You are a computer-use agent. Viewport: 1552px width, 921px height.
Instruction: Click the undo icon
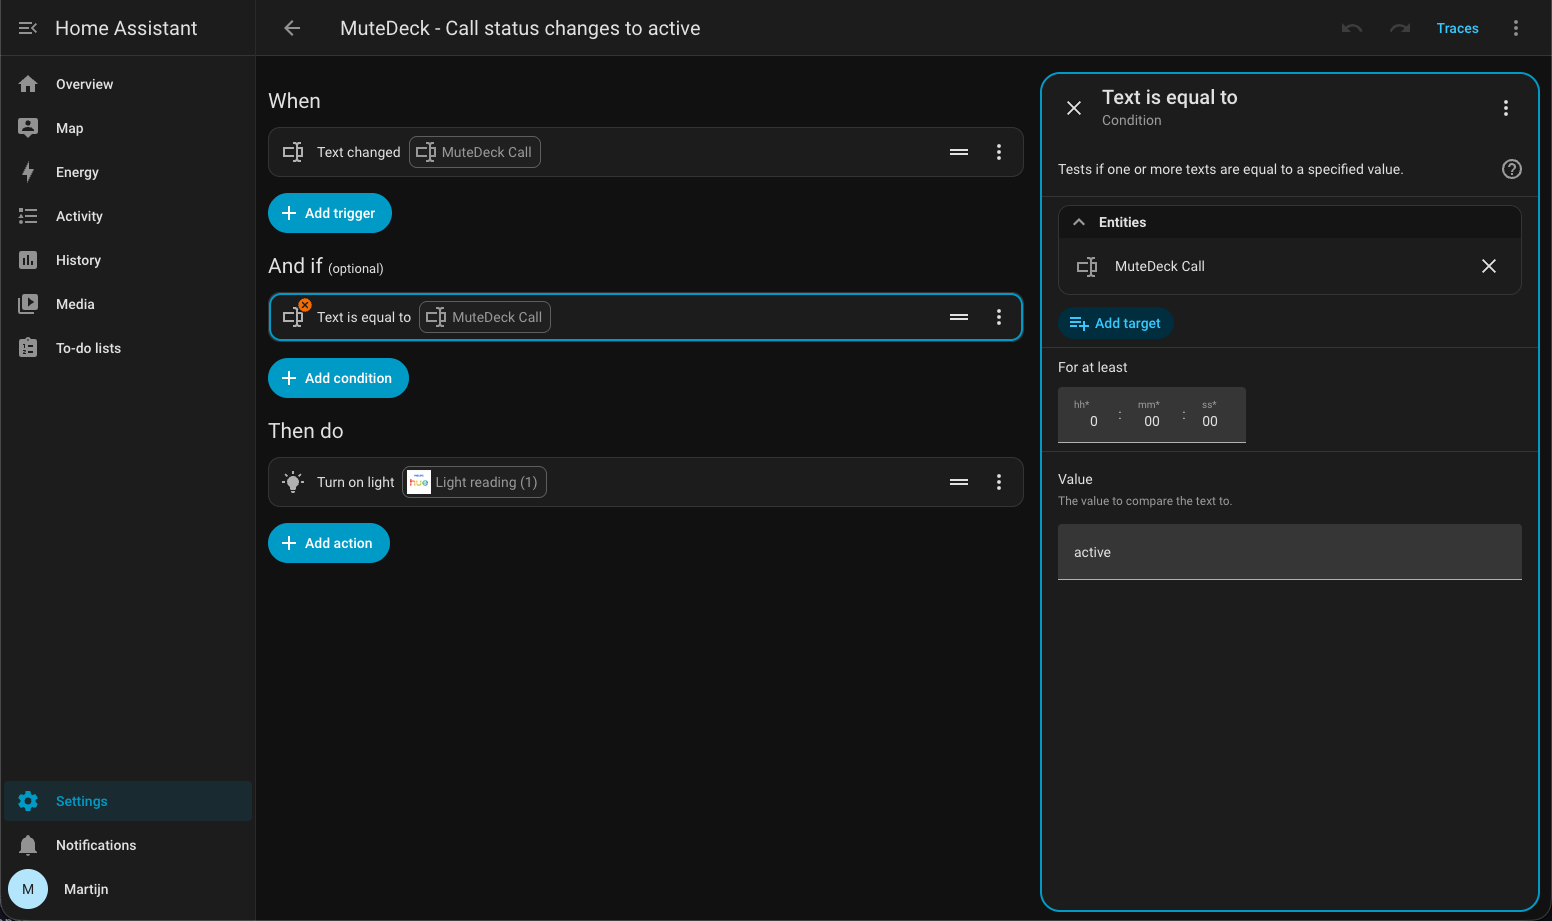point(1352,28)
